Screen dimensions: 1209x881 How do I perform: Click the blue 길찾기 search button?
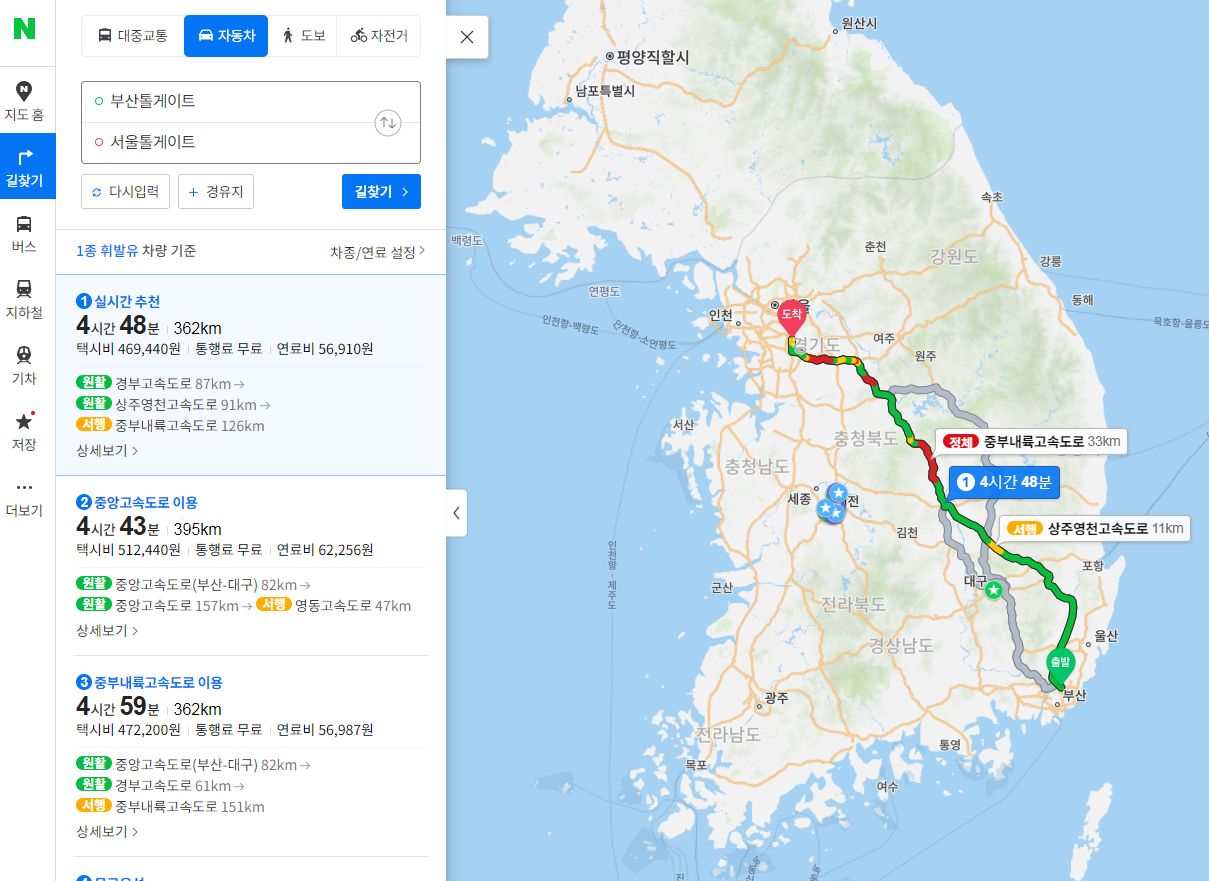[381, 192]
